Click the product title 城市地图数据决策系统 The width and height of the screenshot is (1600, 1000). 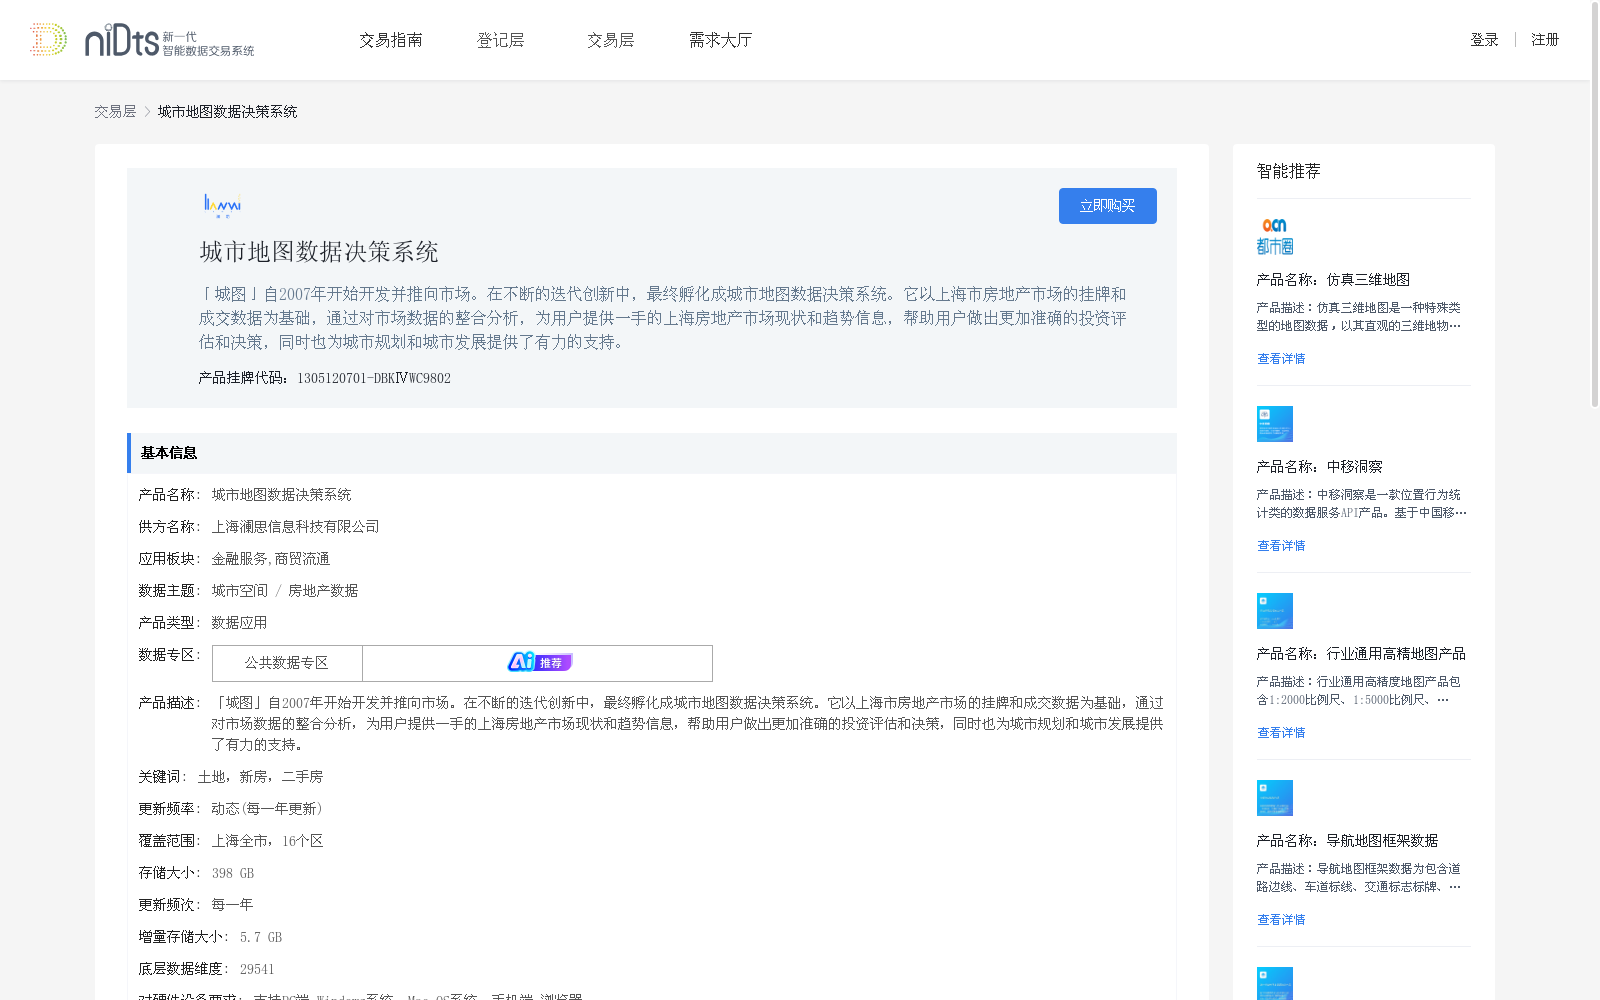point(319,252)
